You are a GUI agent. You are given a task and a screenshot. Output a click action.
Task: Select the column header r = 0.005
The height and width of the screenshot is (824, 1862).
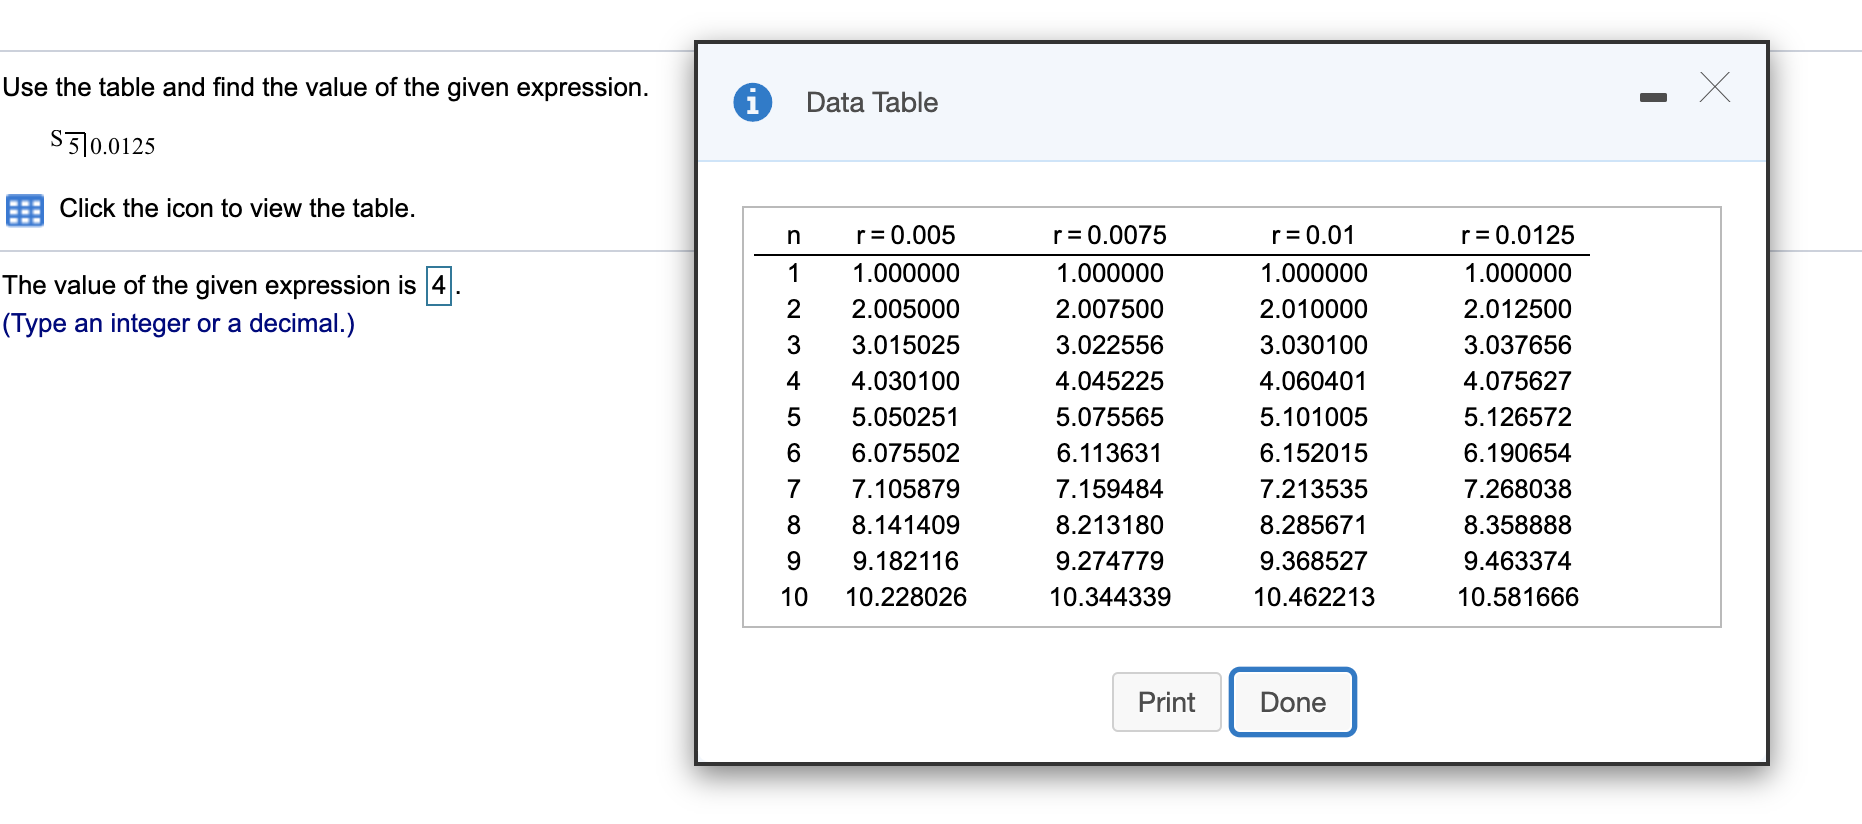click(x=906, y=235)
